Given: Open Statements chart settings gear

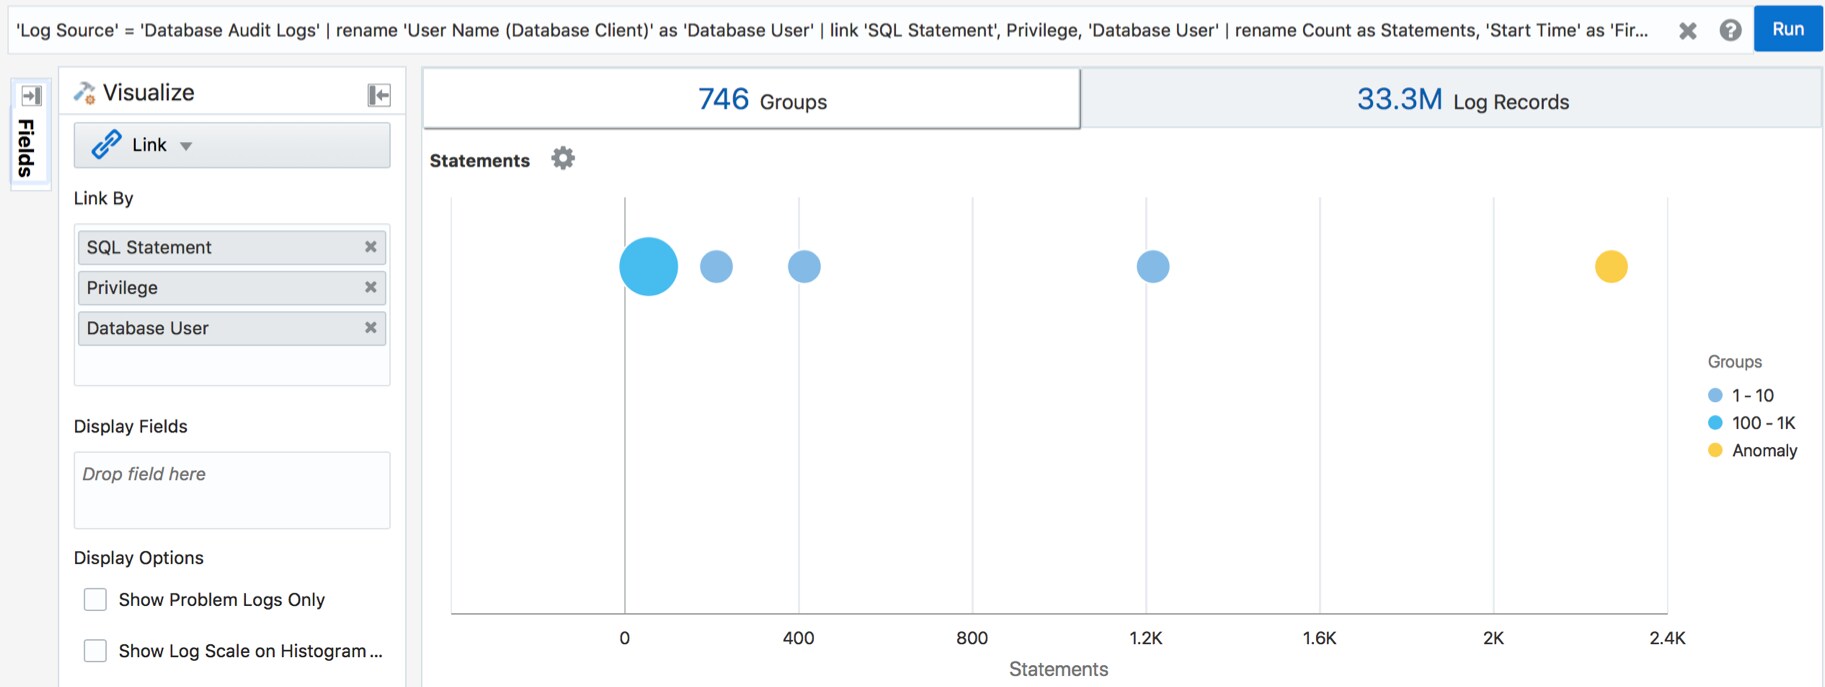Looking at the screenshot, I should (x=563, y=159).
